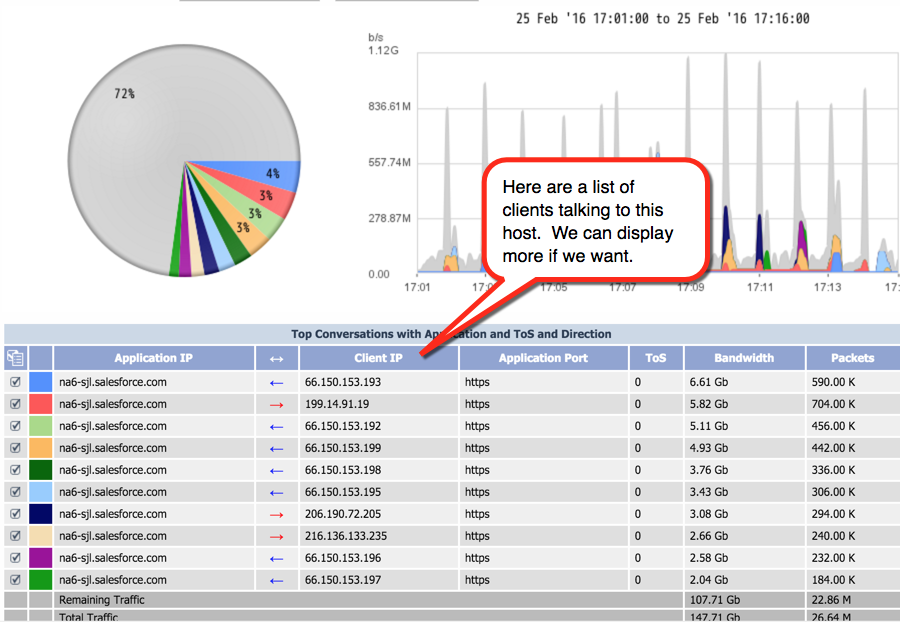Uncheck the row for client 66.150.153.195

coord(15,492)
